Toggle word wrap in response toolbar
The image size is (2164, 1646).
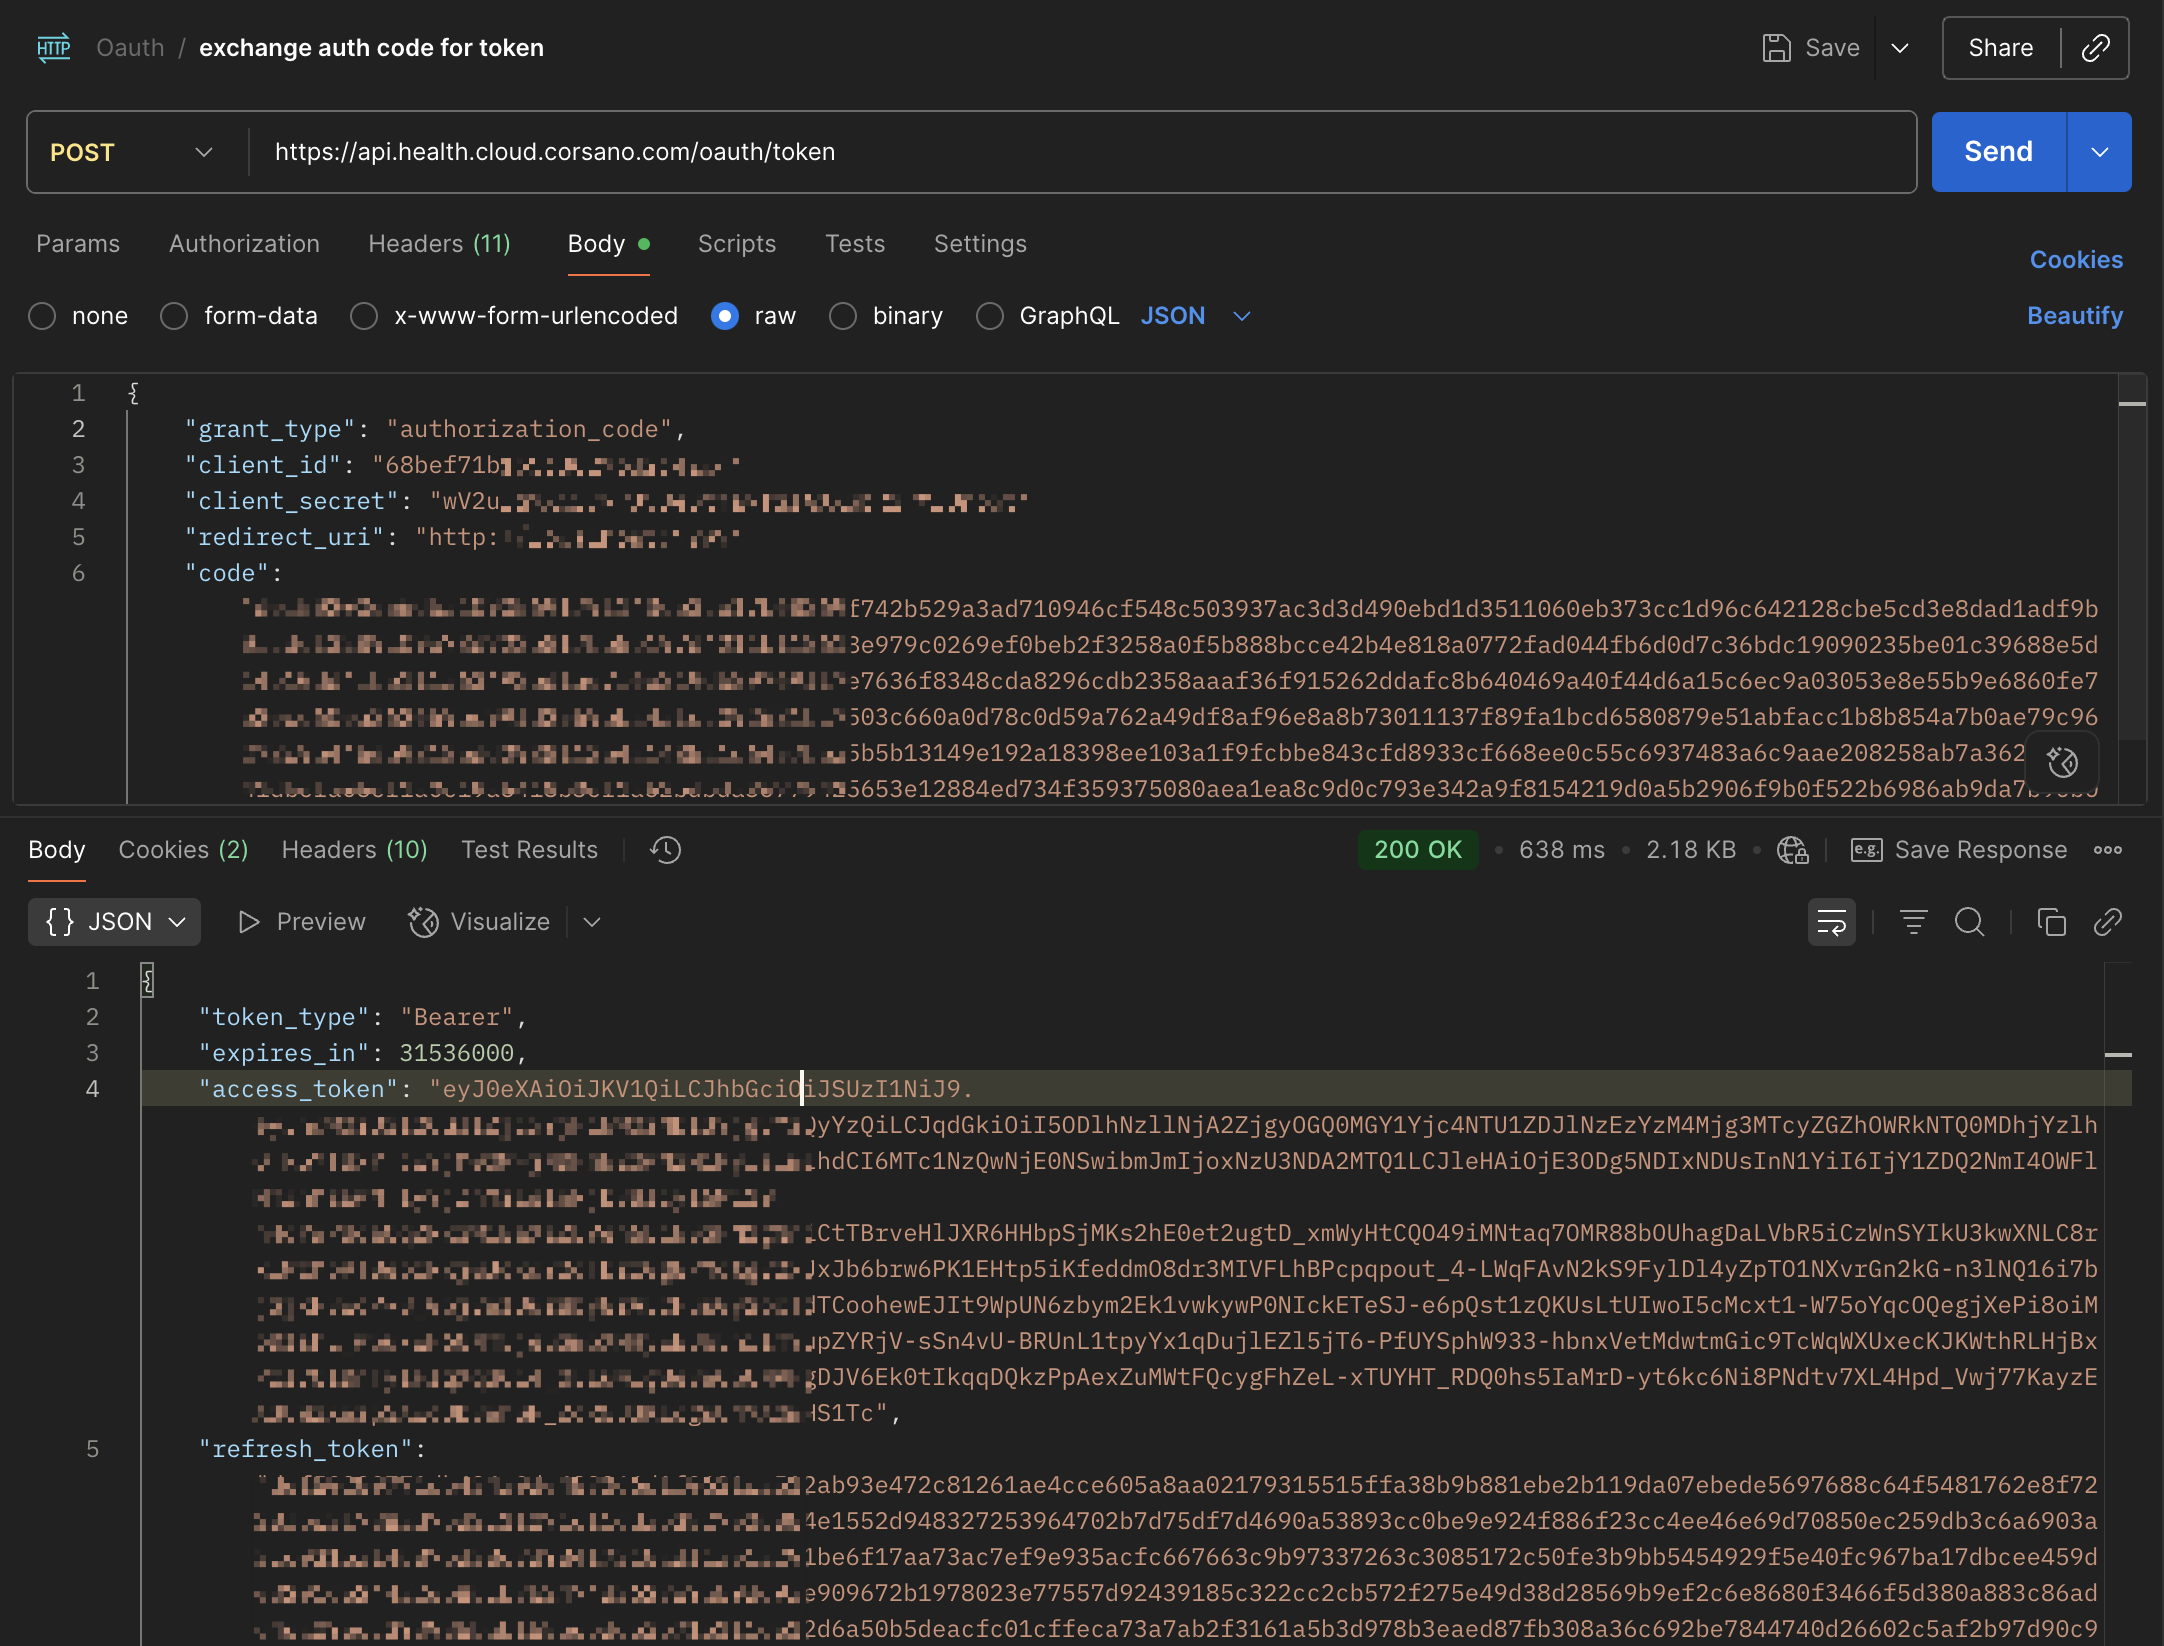pyautogui.click(x=1831, y=922)
